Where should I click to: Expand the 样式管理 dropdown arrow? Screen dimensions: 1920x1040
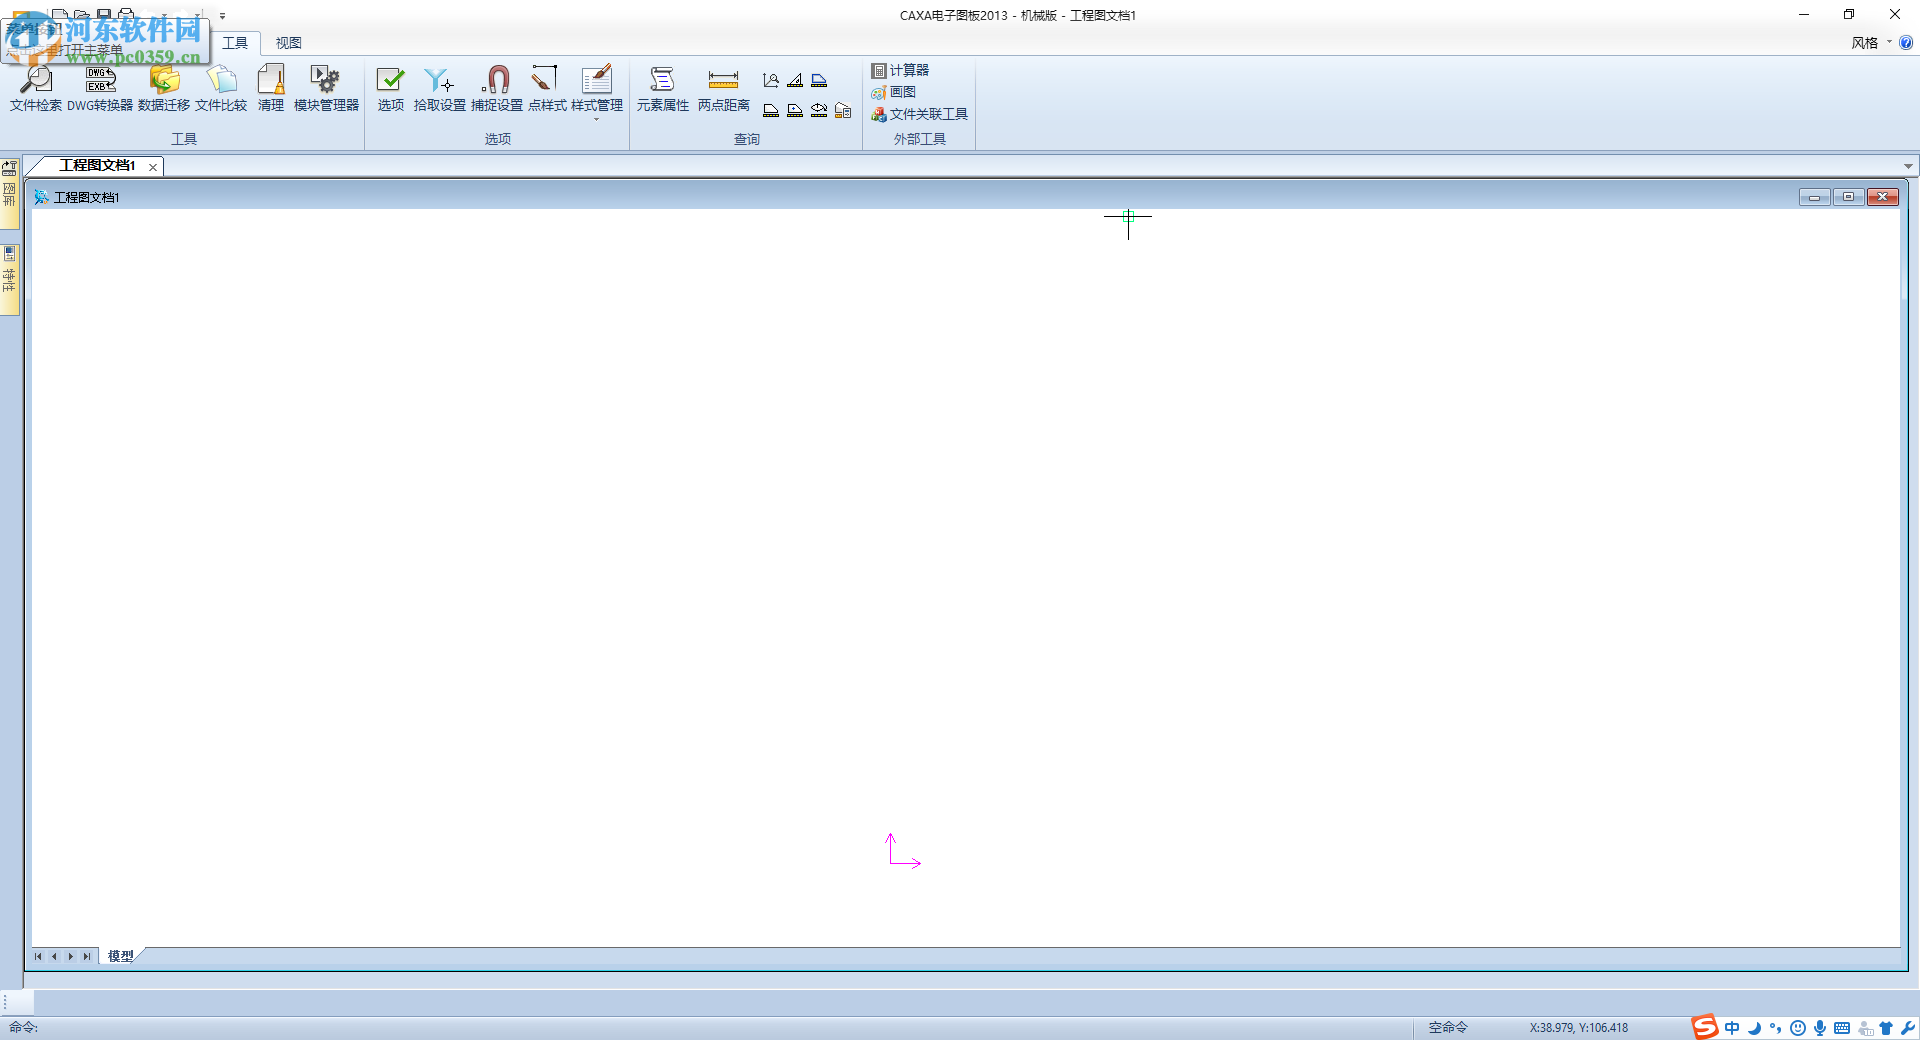pos(597,120)
